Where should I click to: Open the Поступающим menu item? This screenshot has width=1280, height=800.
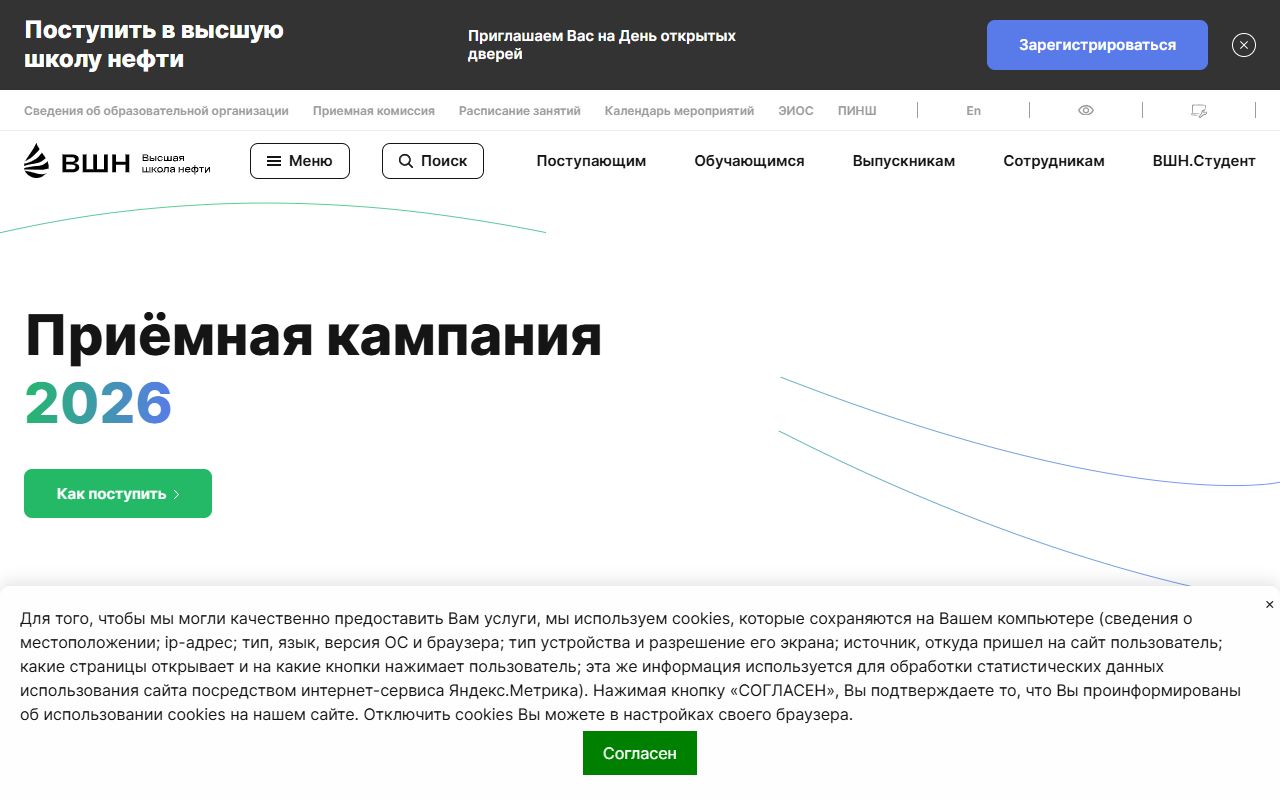coord(591,161)
